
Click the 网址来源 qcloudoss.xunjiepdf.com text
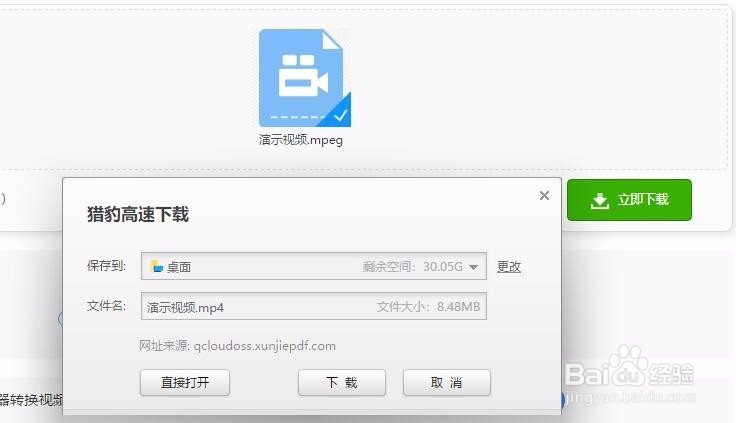click(x=237, y=346)
